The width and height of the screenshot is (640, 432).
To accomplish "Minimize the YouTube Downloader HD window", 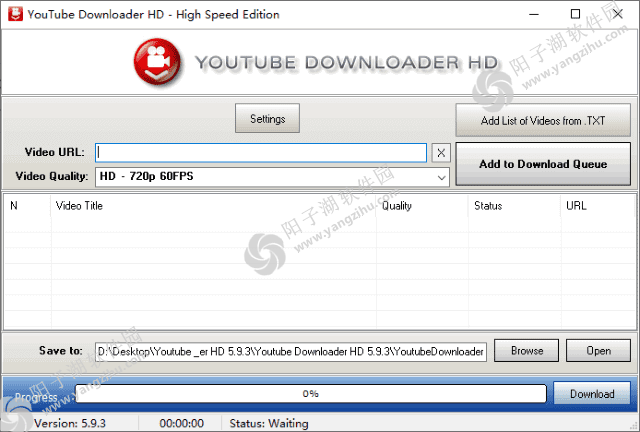I will point(534,14).
